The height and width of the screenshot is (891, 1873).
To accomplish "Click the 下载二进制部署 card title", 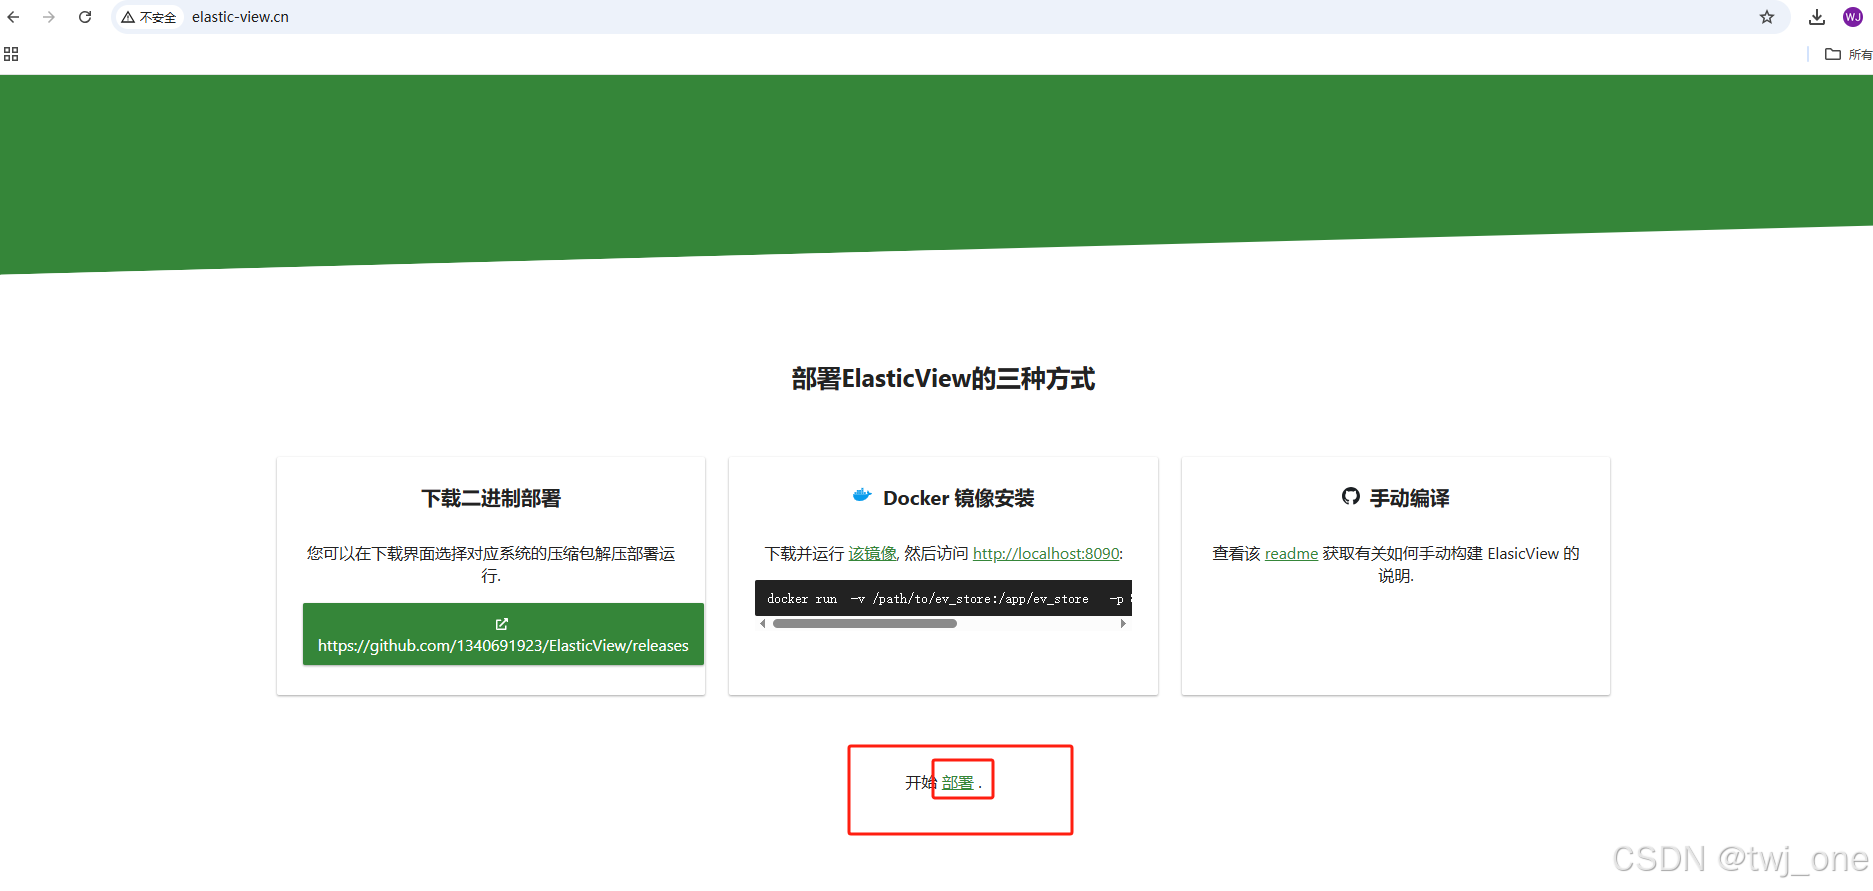I will coord(491,498).
